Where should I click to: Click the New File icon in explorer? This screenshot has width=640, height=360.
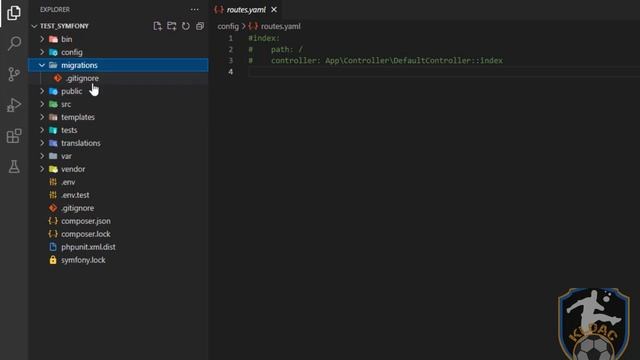158,26
